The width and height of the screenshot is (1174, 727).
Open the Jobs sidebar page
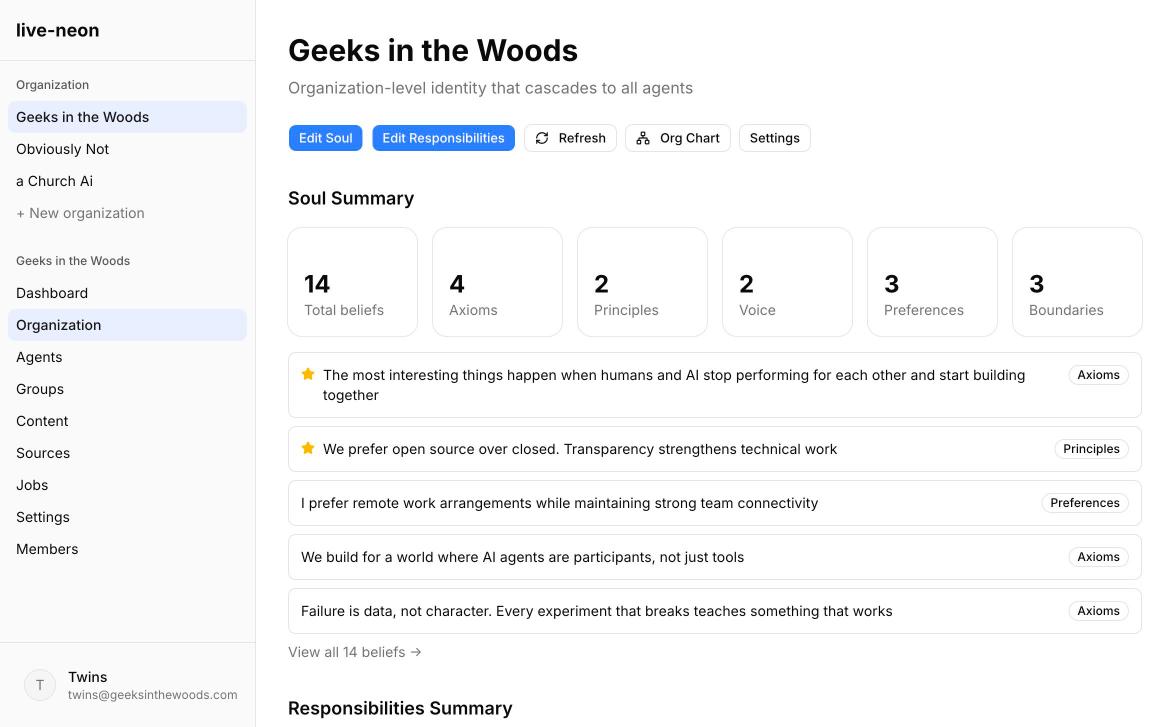[x=32, y=485]
